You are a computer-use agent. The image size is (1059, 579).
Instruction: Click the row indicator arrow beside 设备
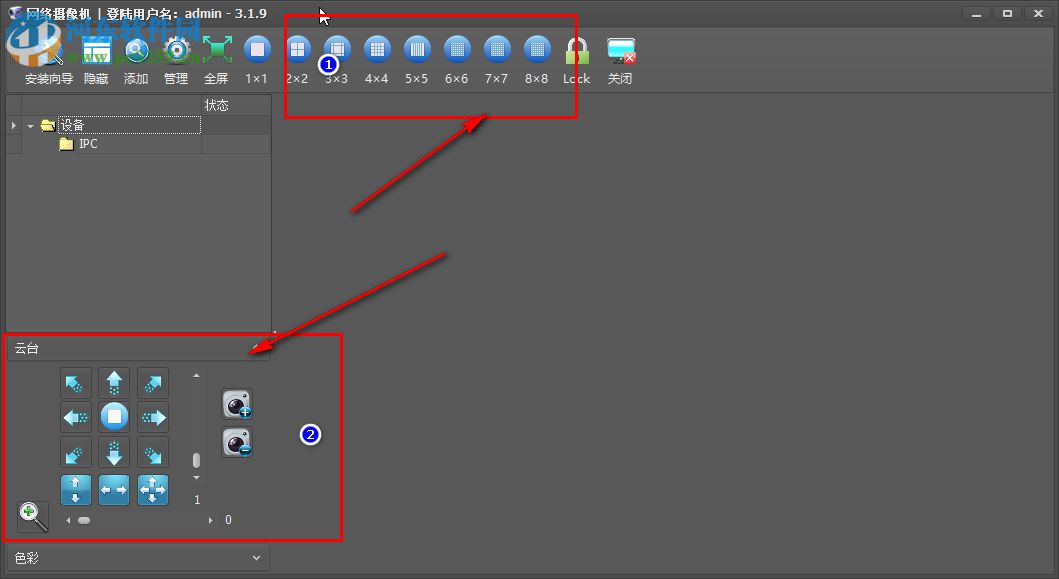click(x=14, y=126)
